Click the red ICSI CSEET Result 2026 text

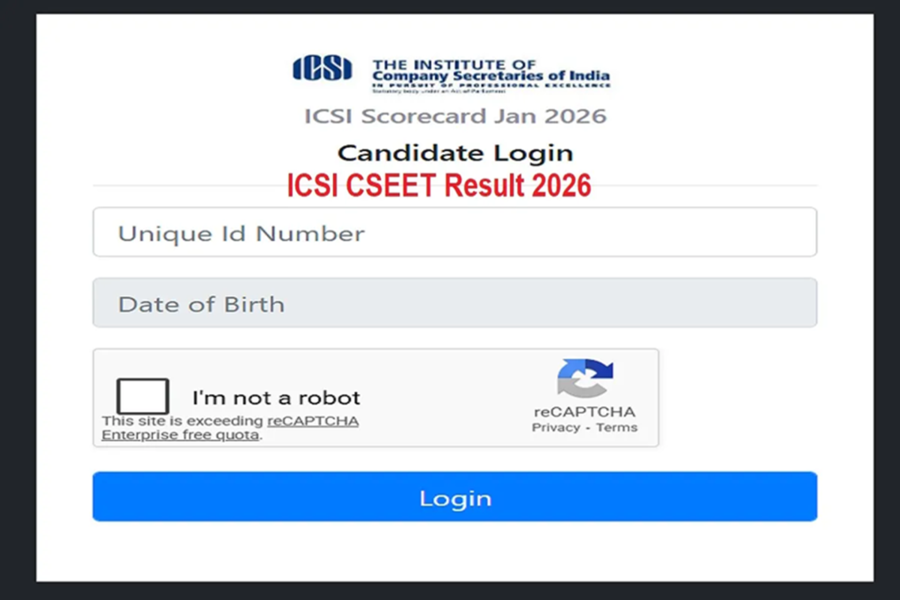coord(439,185)
